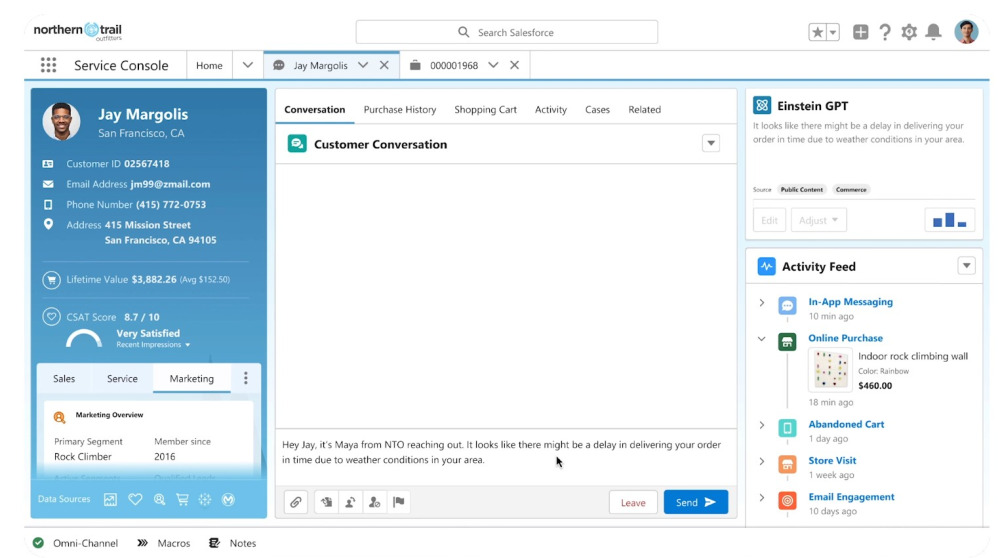Open the Purchase History tab
The height and width of the screenshot is (558, 1000).
(x=400, y=110)
